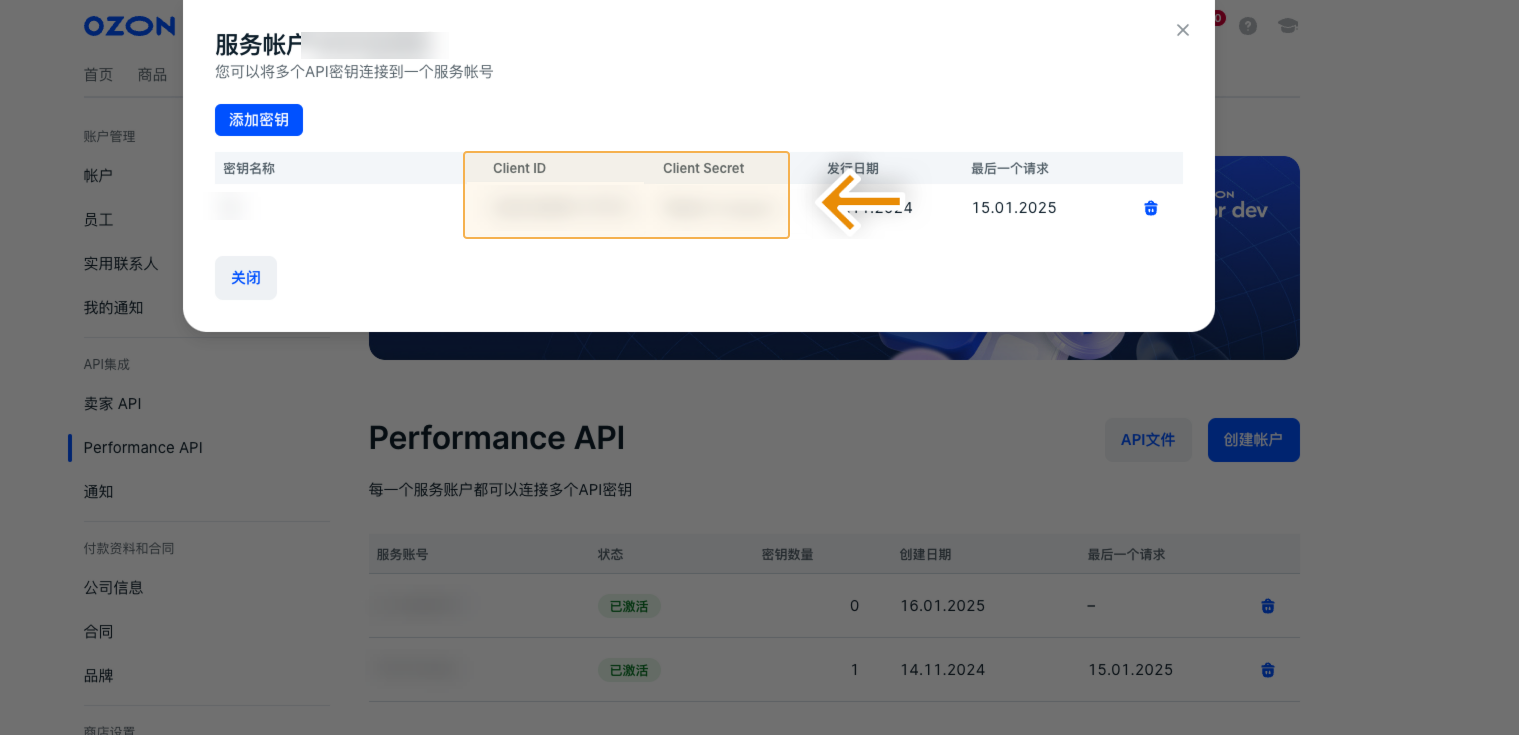Click the 已激活 status in the 14.11.2024 row
Image resolution: width=1519 pixels, height=735 pixels.
(x=629, y=670)
